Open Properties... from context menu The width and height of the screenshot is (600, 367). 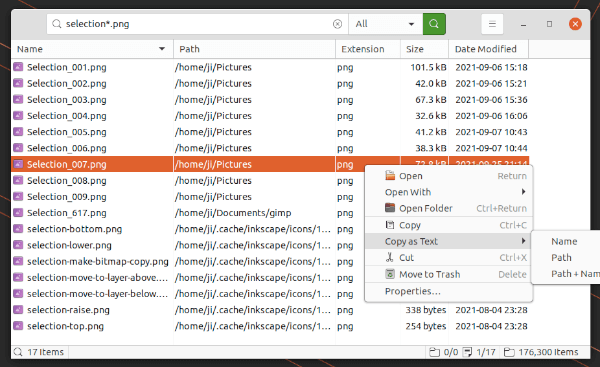pos(448,291)
